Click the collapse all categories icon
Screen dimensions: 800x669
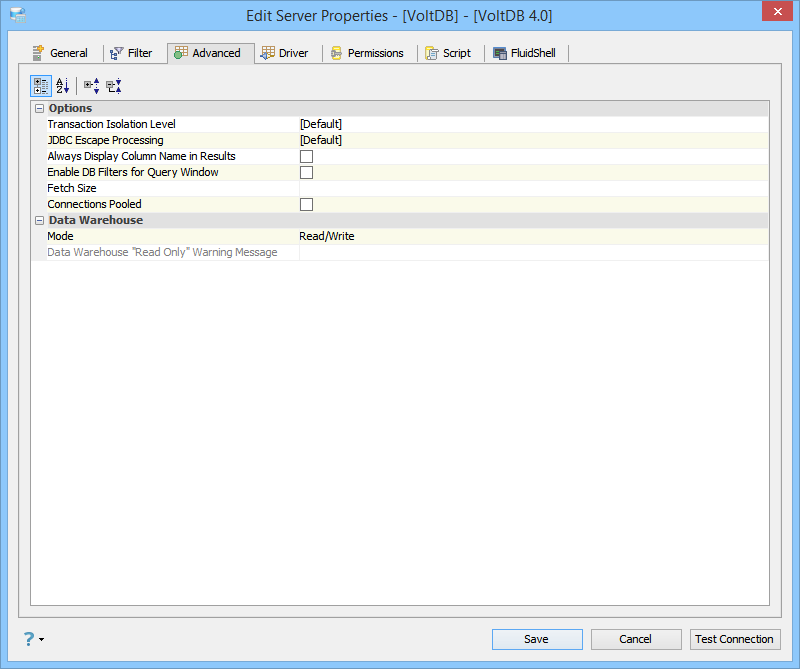(114, 86)
